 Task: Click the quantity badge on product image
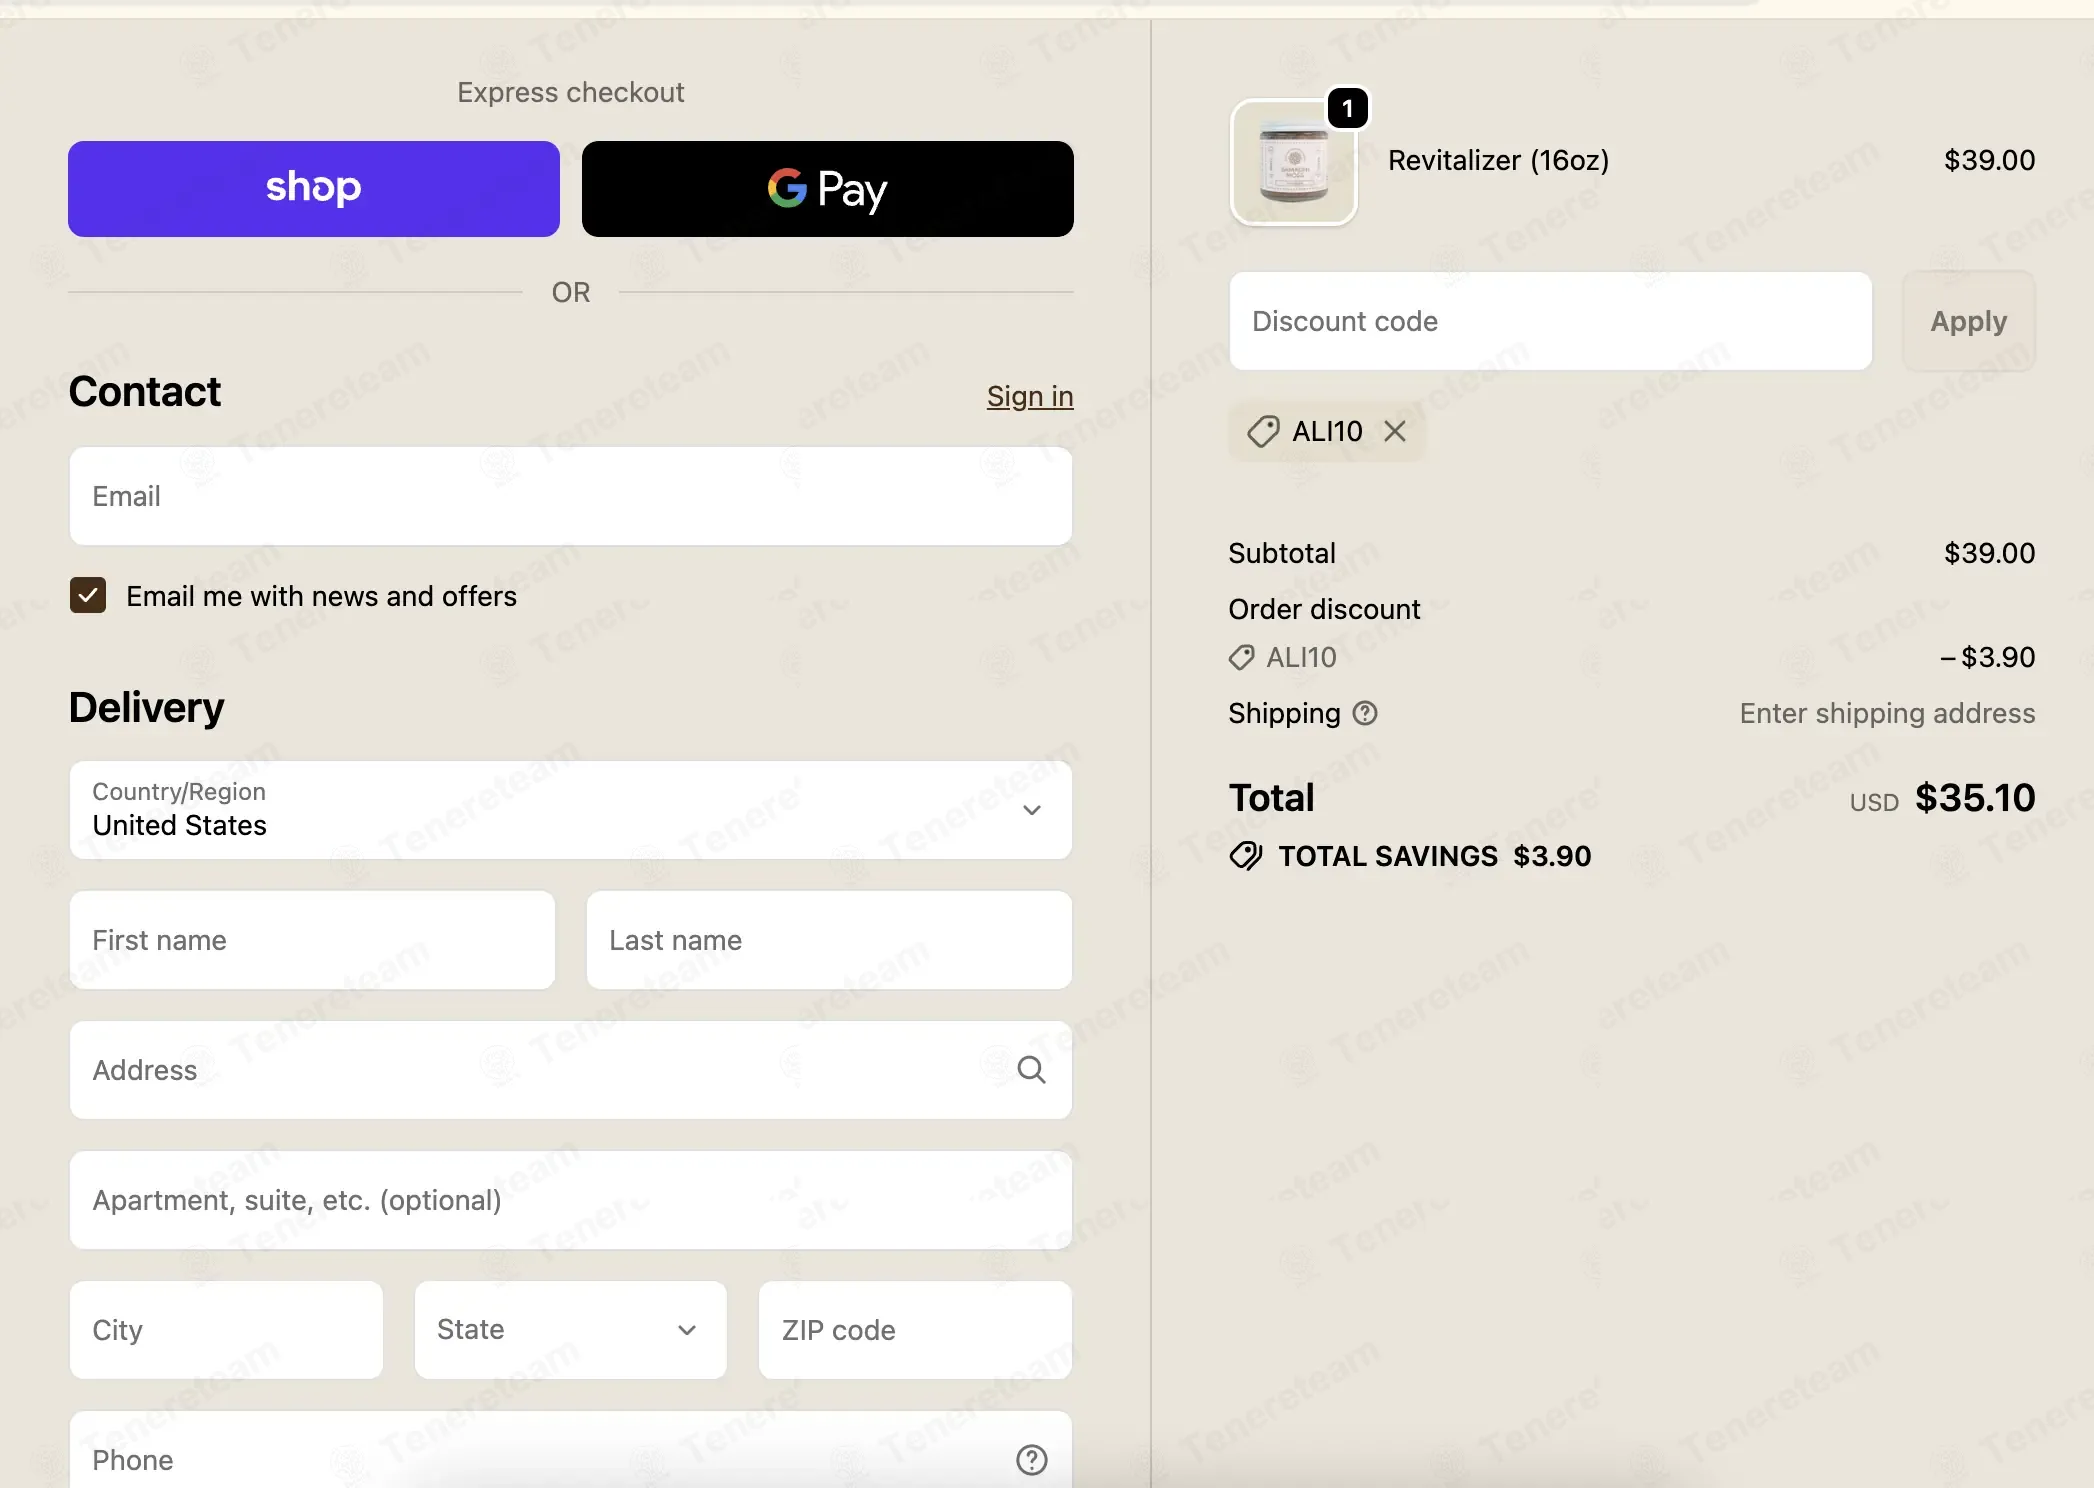pos(1347,108)
